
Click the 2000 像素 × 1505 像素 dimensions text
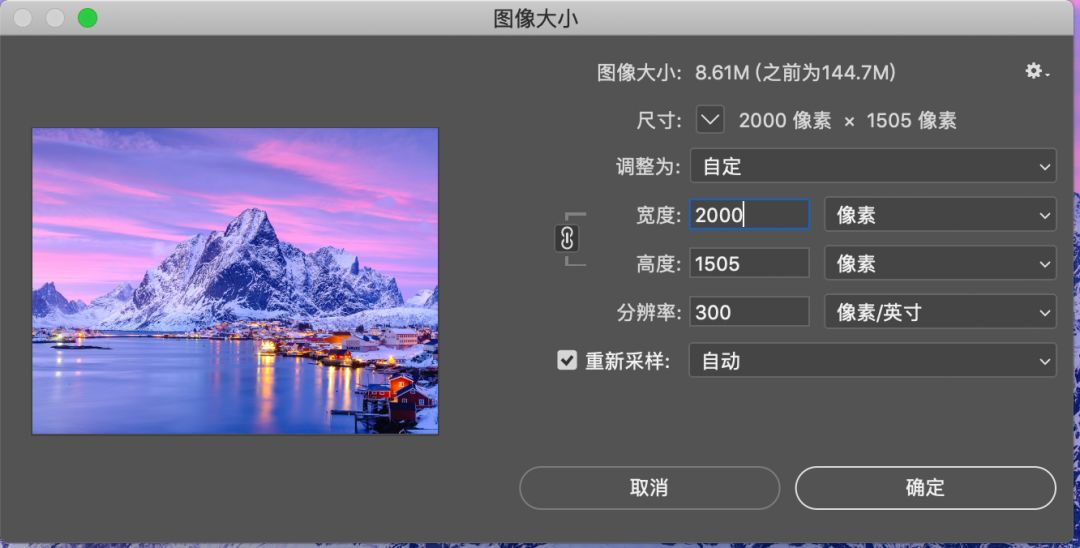click(x=847, y=120)
